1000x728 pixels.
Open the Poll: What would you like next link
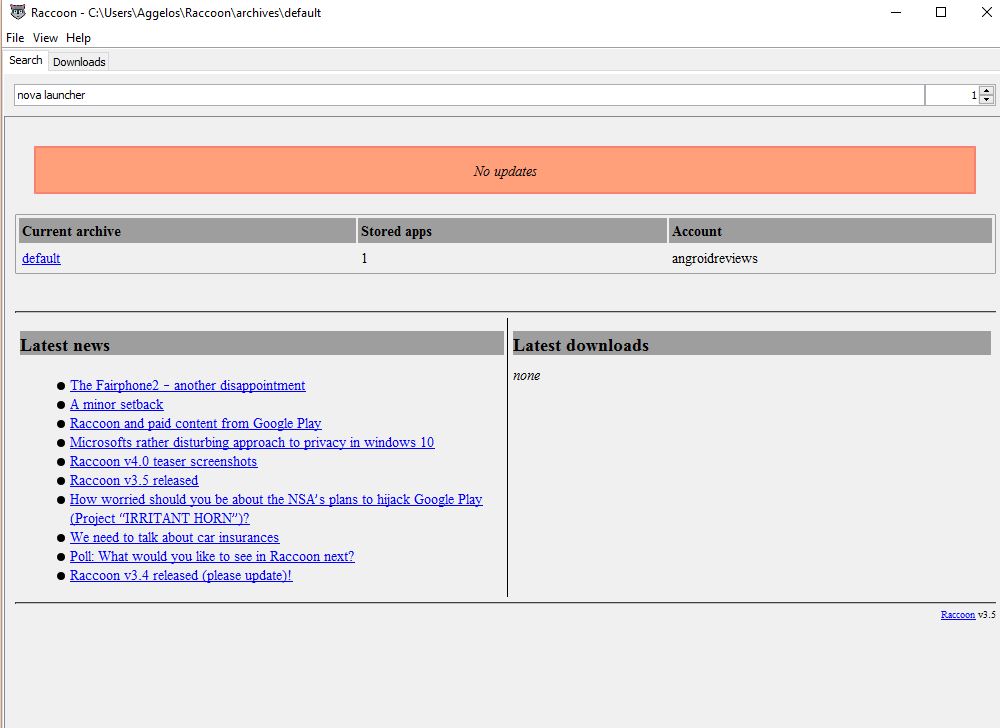coord(212,557)
